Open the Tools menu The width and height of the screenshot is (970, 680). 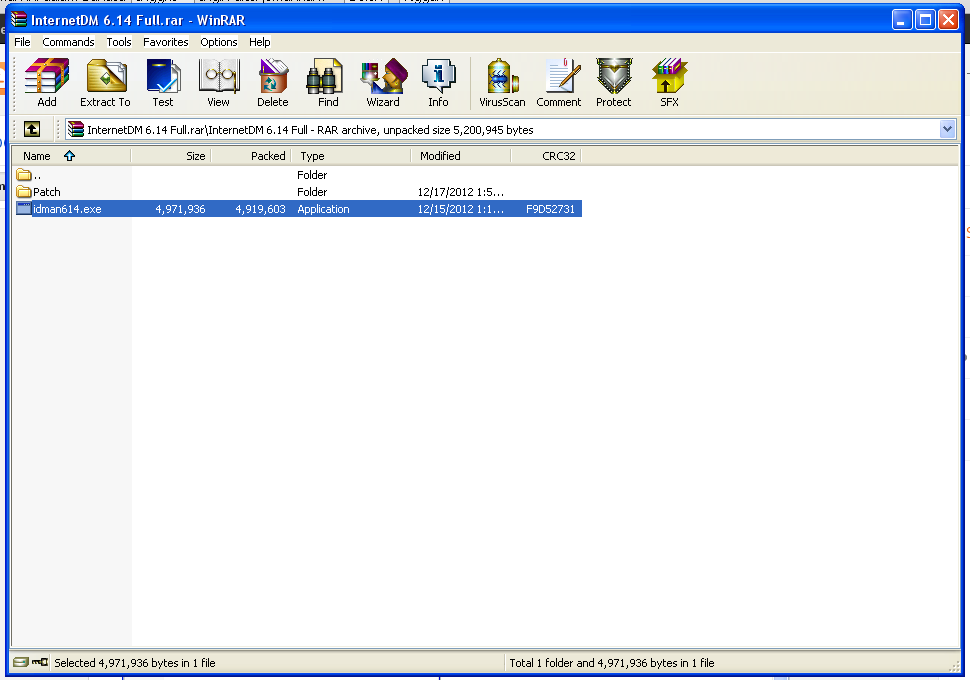click(x=119, y=42)
